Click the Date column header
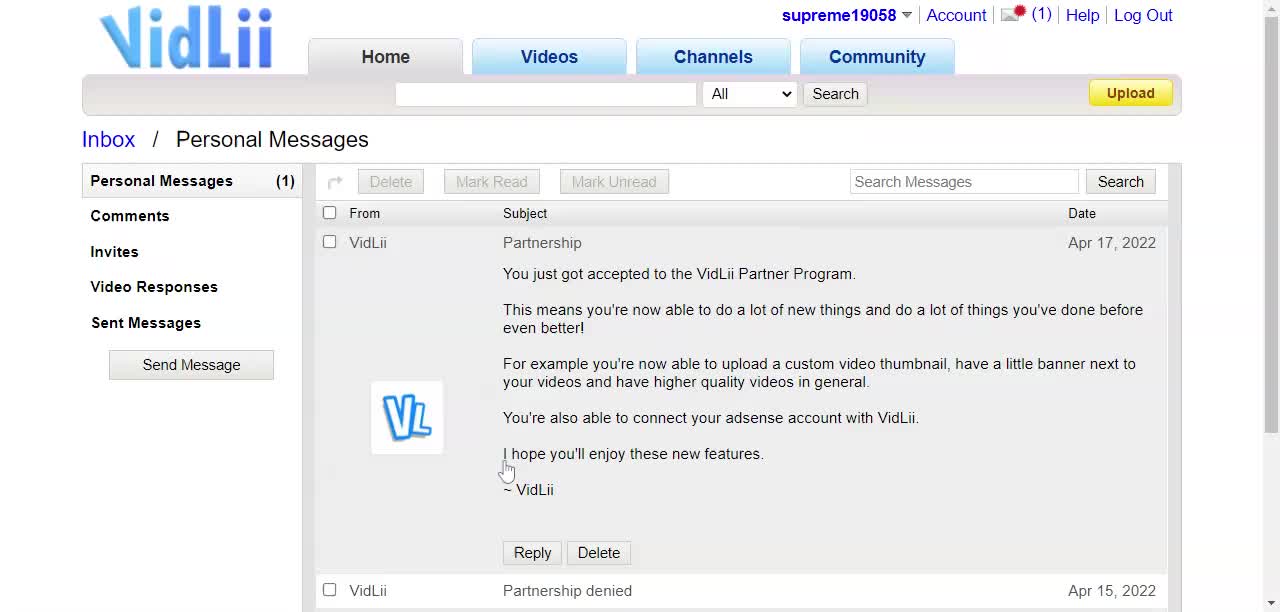The width and height of the screenshot is (1280, 612). [1082, 213]
